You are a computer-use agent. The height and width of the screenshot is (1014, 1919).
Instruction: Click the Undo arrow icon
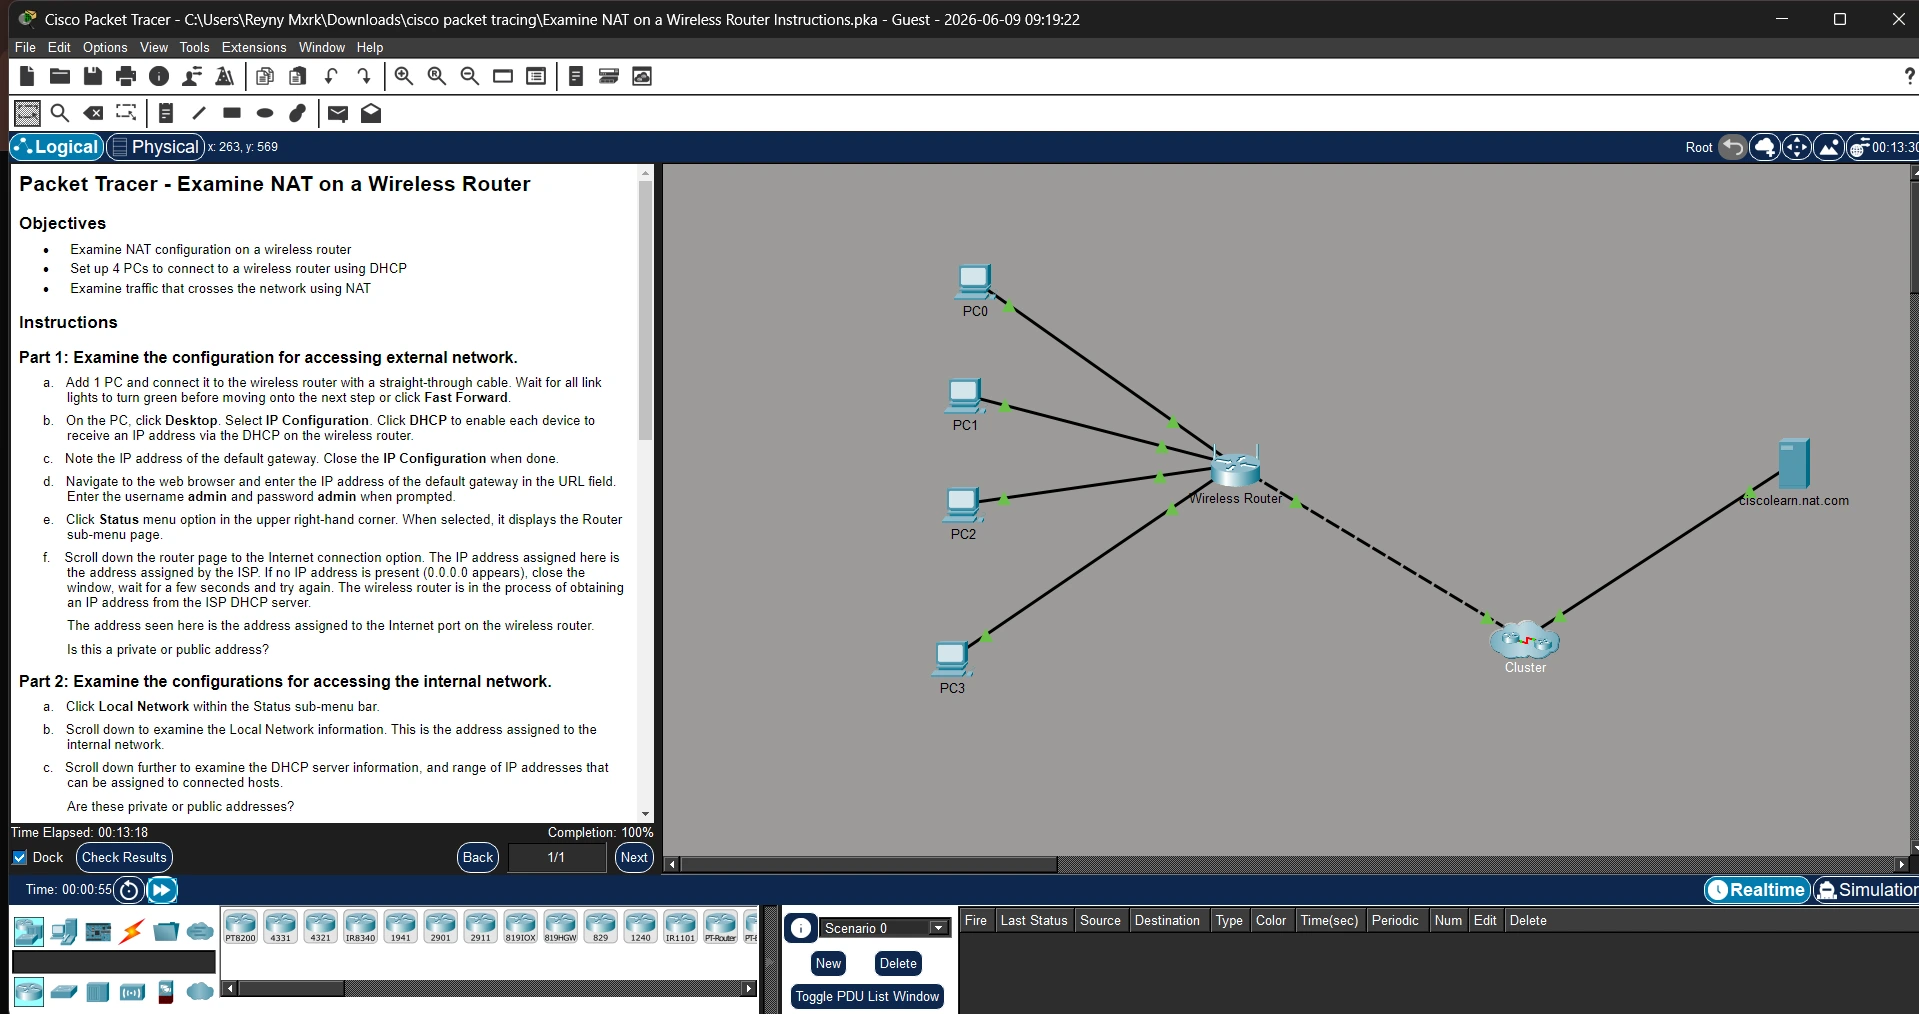[331, 76]
